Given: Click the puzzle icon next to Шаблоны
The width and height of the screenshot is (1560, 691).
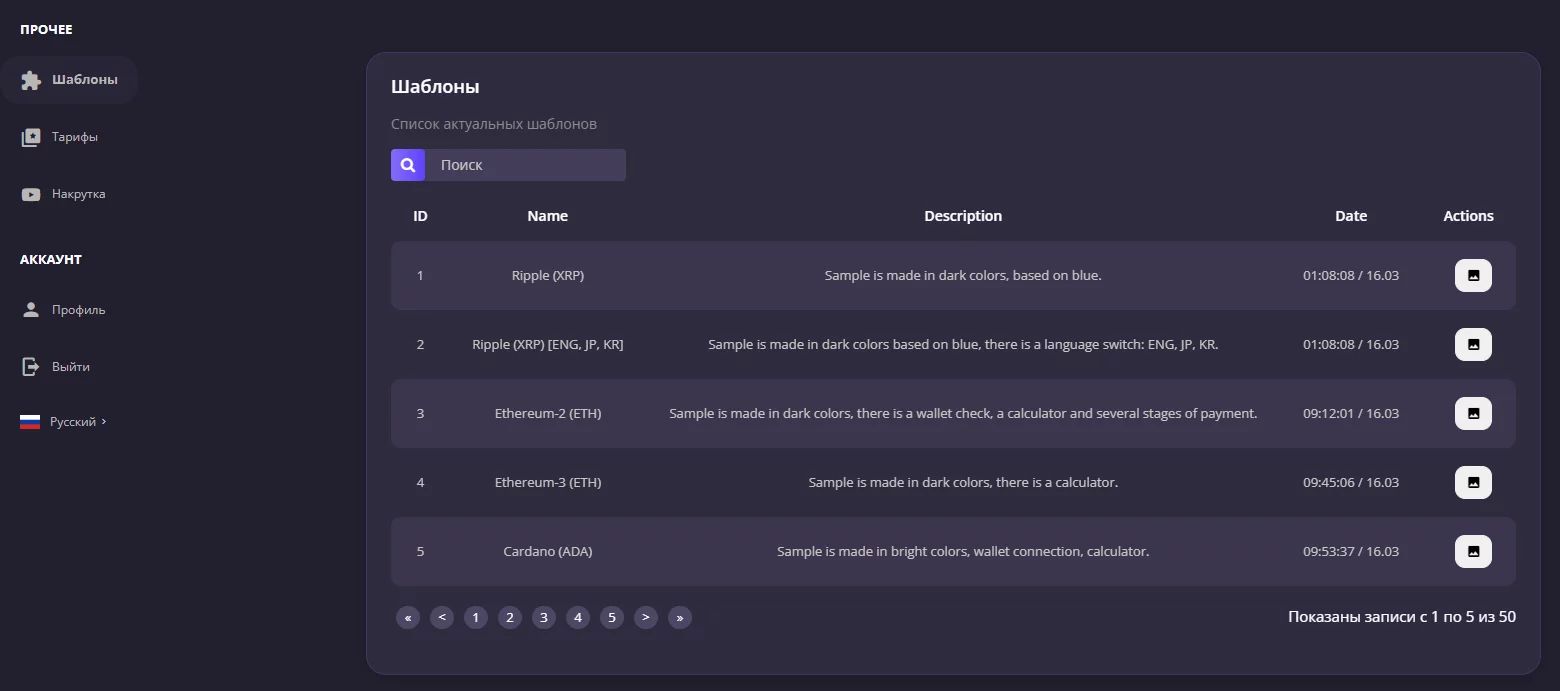Looking at the screenshot, I should pos(31,80).
